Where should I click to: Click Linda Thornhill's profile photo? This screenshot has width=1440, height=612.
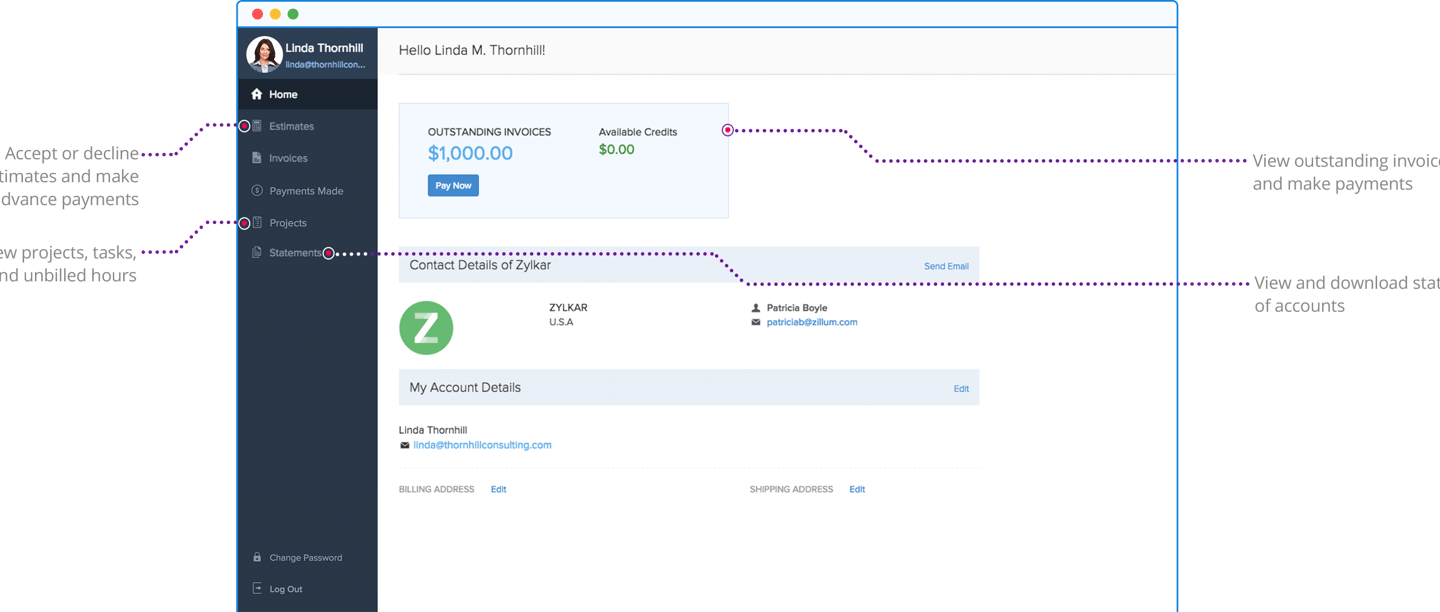pos(264,55)
